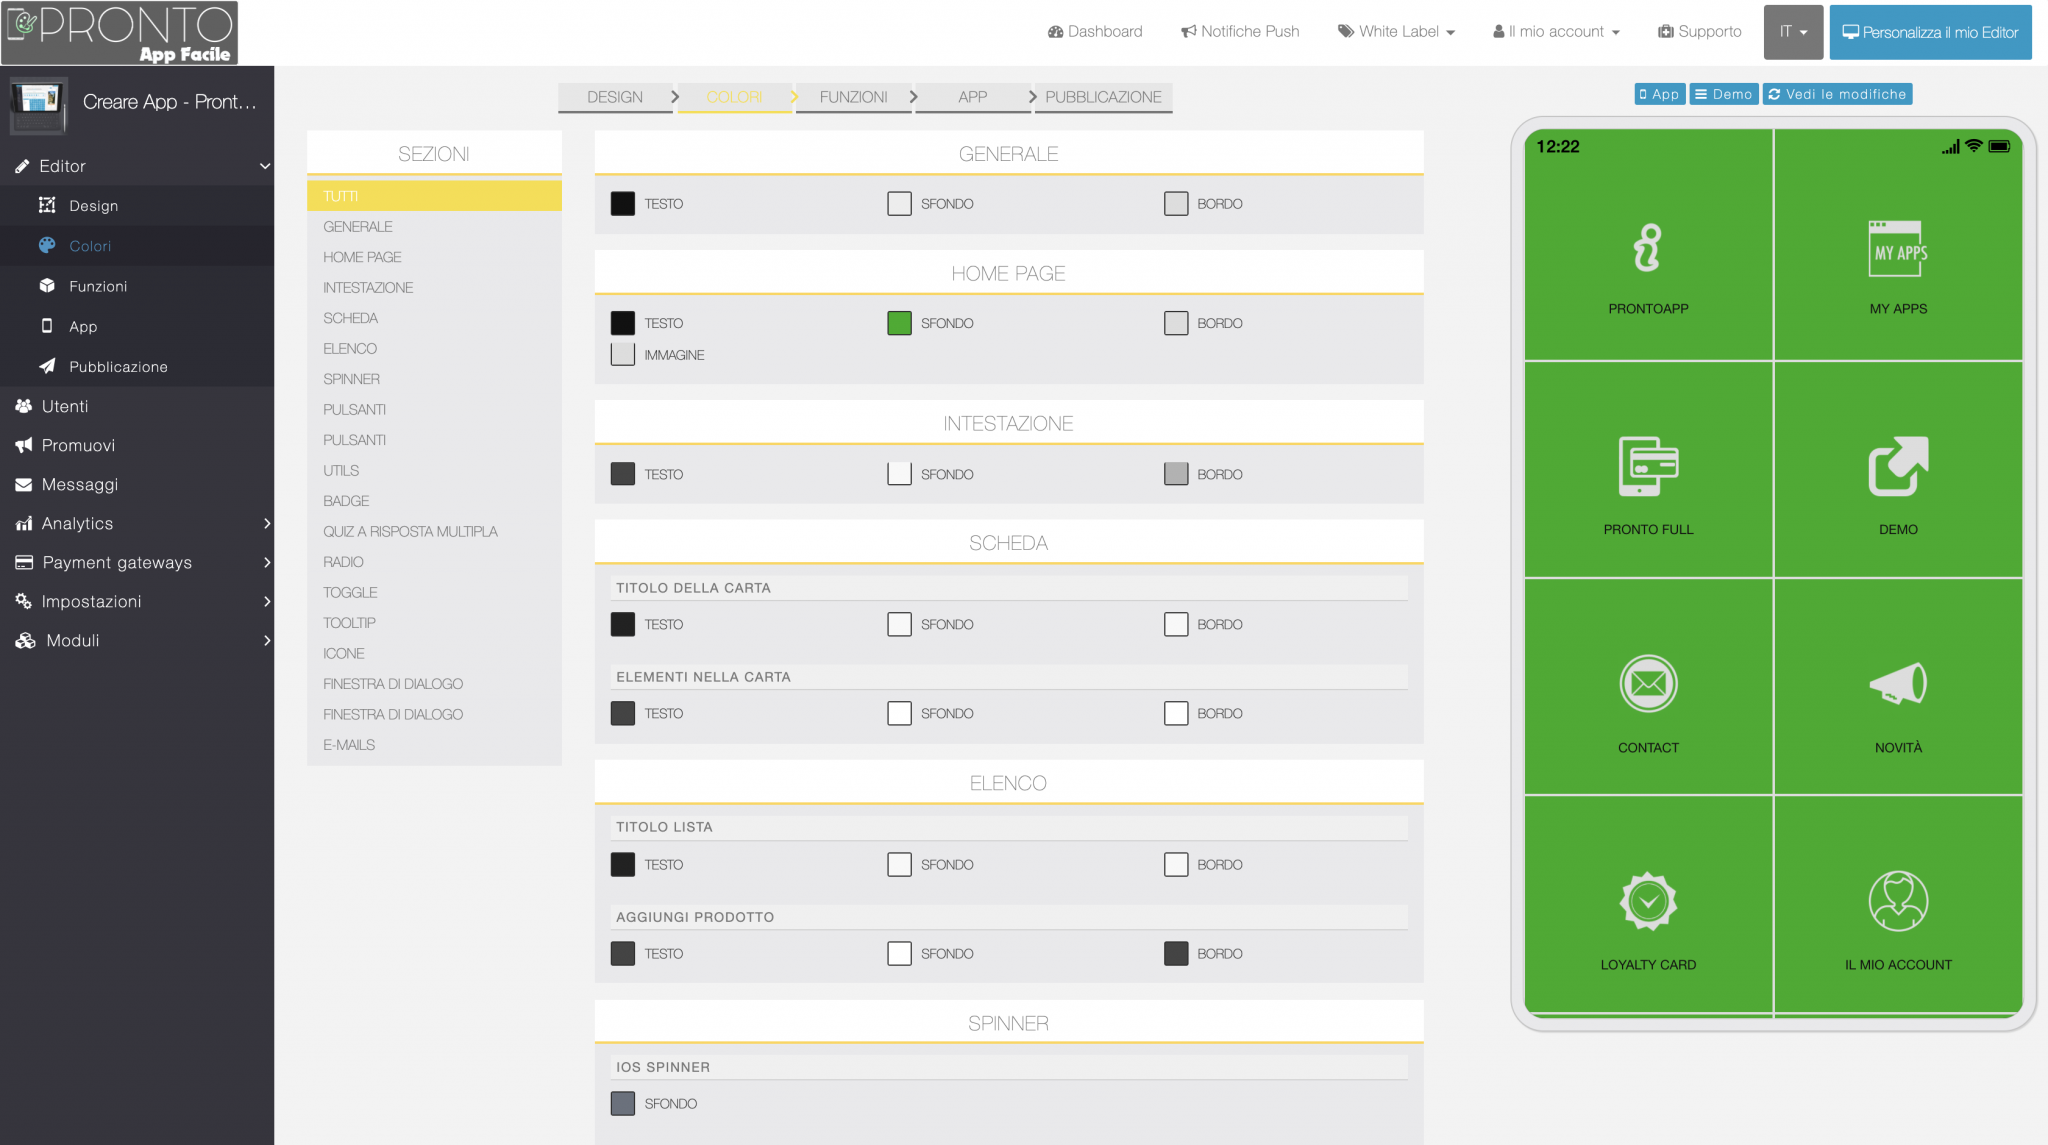The height and width of the screenshot is (1145, 2048).
Task: Tap the Pronto Full card icon
Action: pos(1648,466)
